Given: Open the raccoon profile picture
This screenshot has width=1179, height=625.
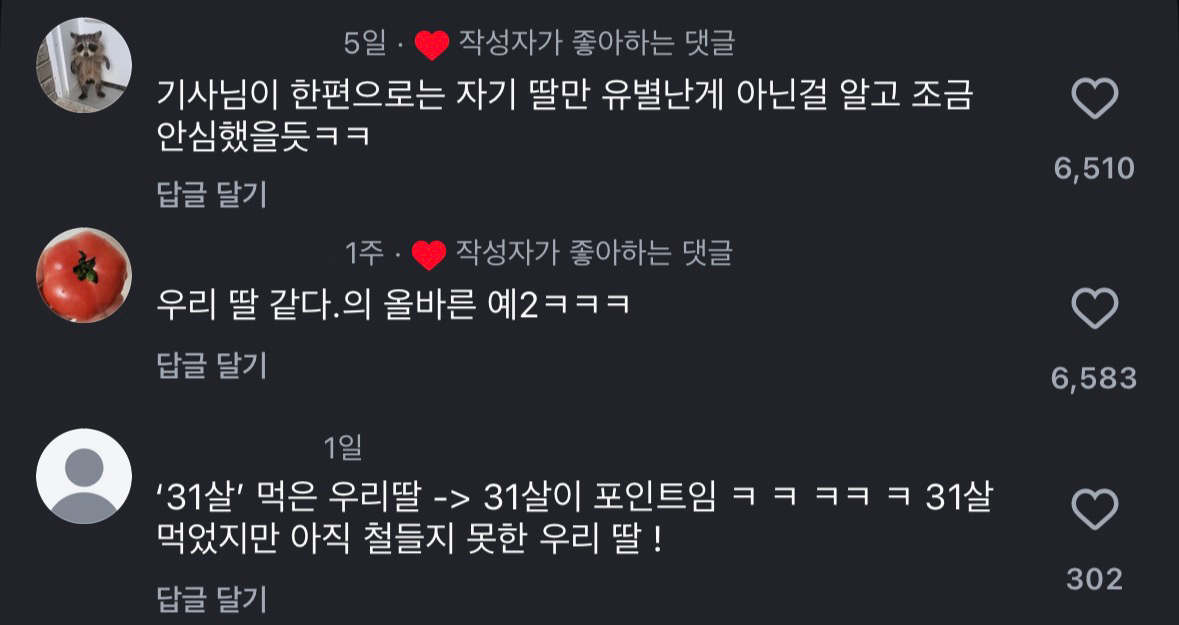Looking at the screenshot, I should click(x=84, y=65).
